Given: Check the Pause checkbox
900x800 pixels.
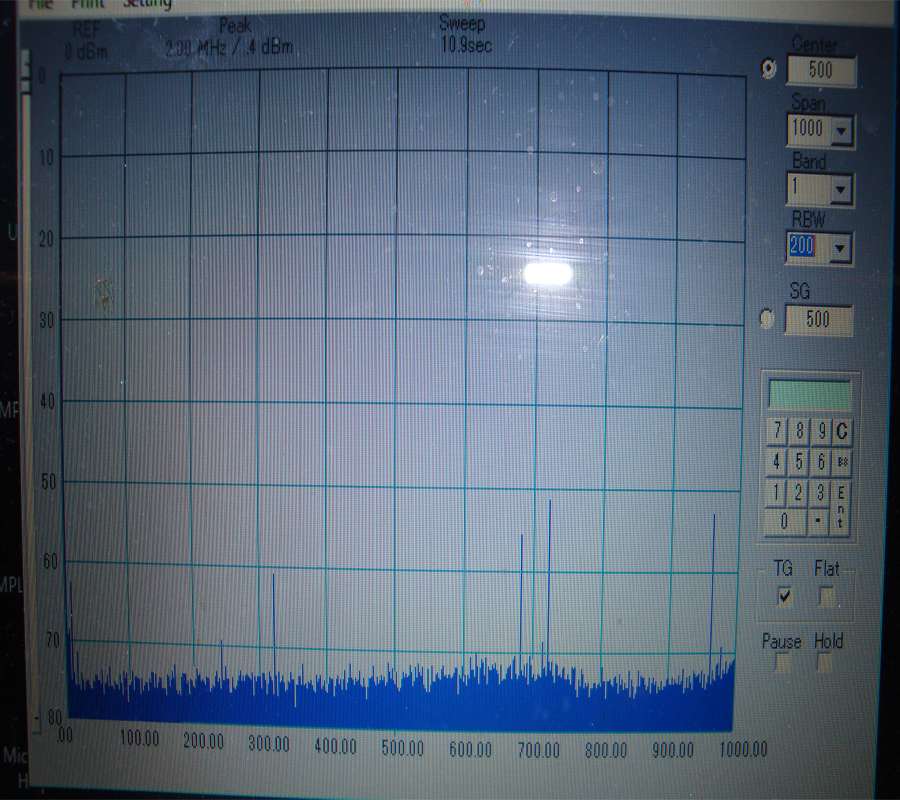Looking at the screenshot, I should click(782, 663).
